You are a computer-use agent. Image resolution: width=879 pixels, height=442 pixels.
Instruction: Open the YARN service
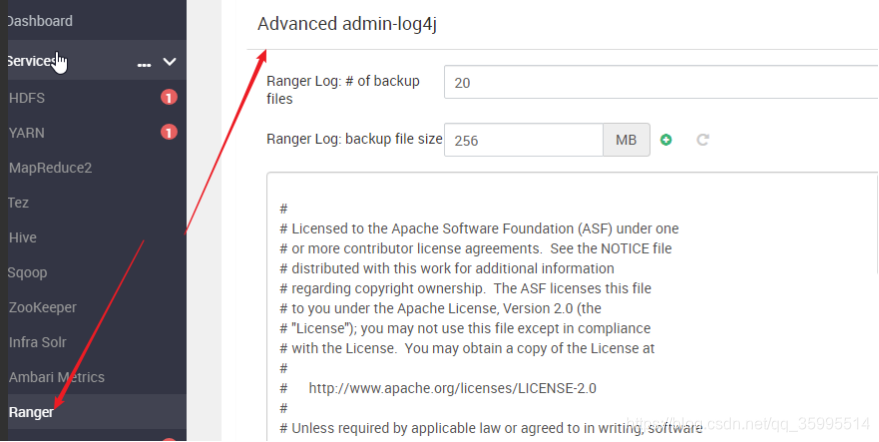click(26, 133)
